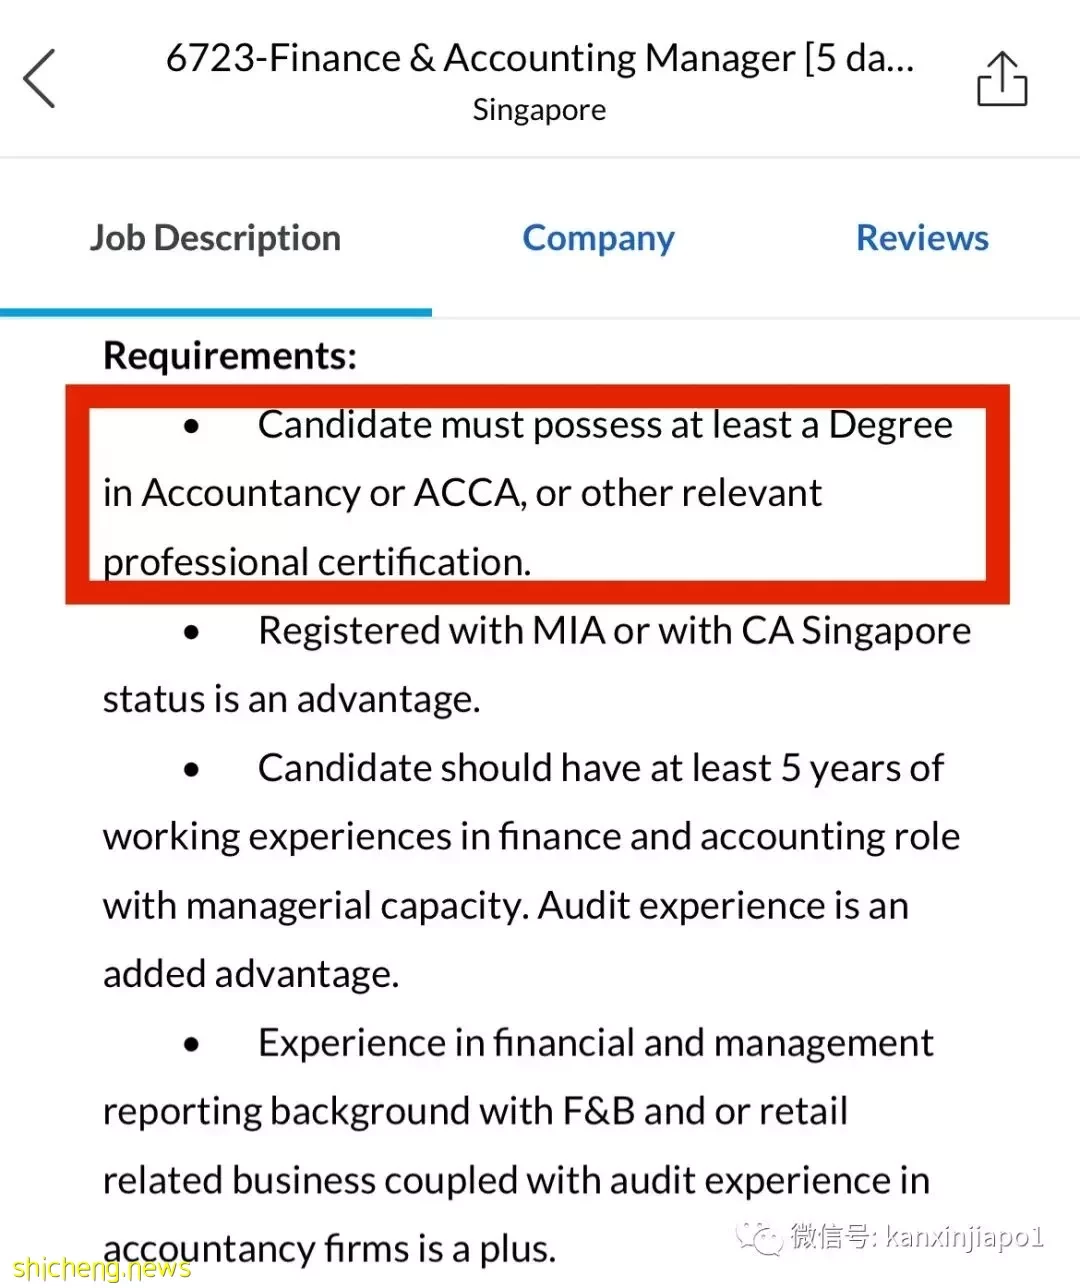Tap the bullet point before Registered with MIA
This screenshot has height=1288, width=1080.
click(191, 633)
